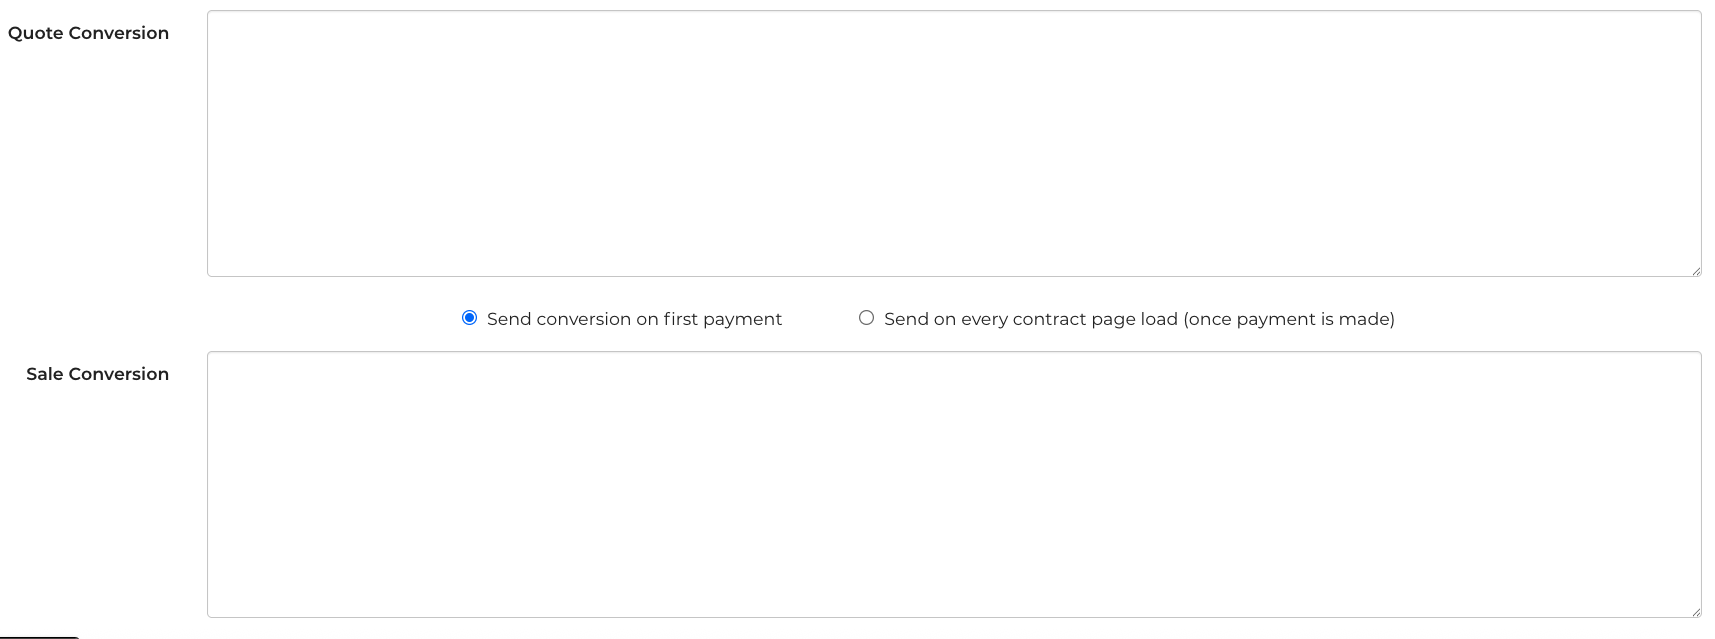The height and width of the screenshot is (639, 1715).
Task: Click inside the Quote Conversion text area
Action: point(953,143)
